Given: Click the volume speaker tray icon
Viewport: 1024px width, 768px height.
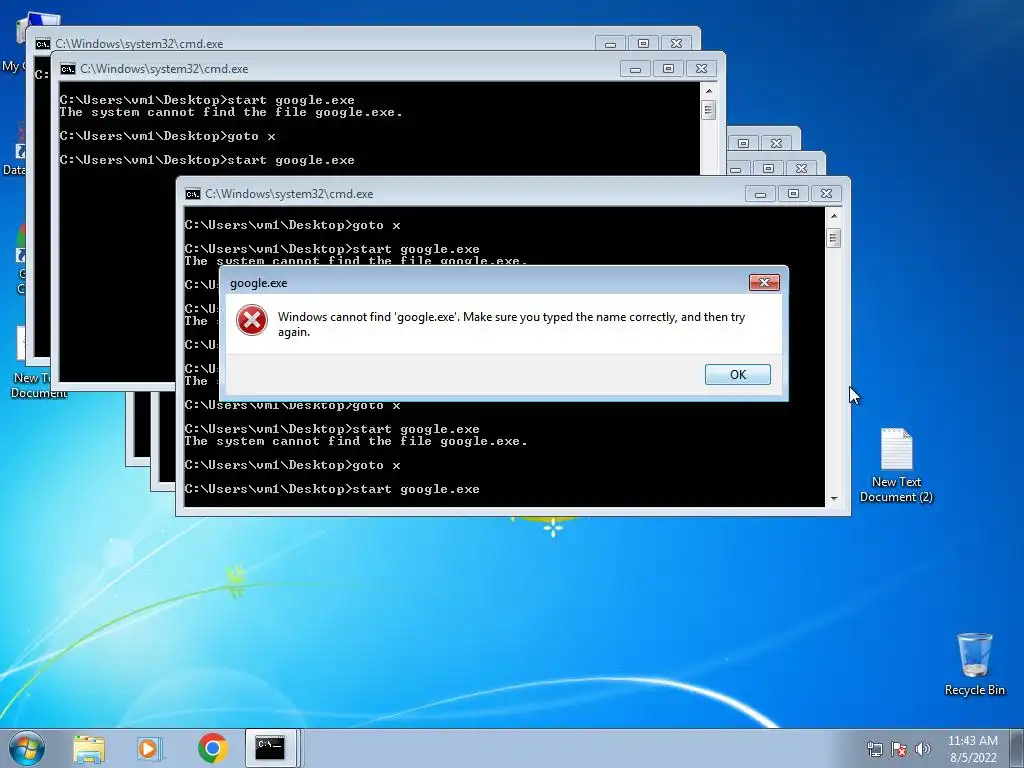Looking at the screenshot, I should click(922, 748).
